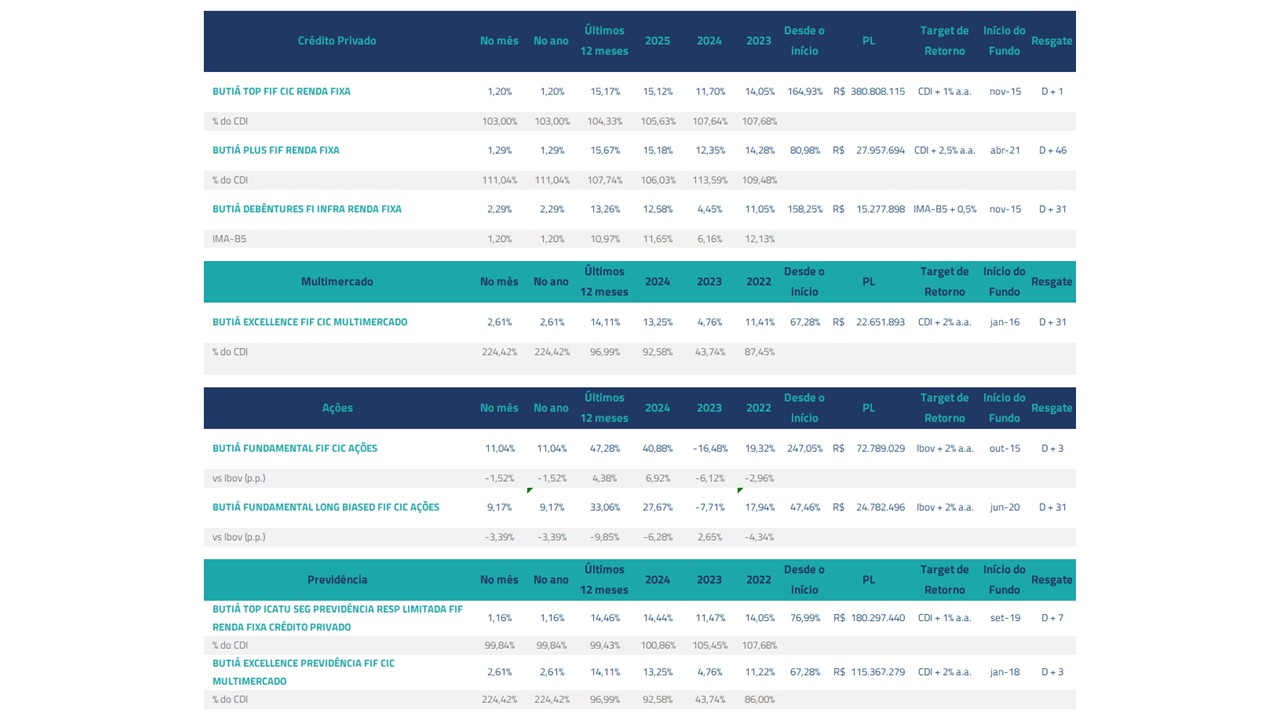
Task: Select the Multimercado section header
Action: 337,282
